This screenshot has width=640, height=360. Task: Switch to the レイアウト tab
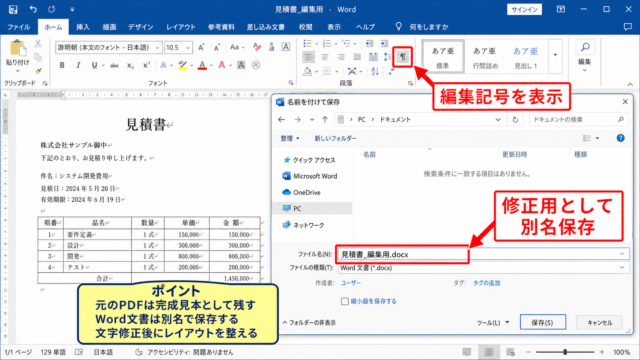click(x=180, y=27)
